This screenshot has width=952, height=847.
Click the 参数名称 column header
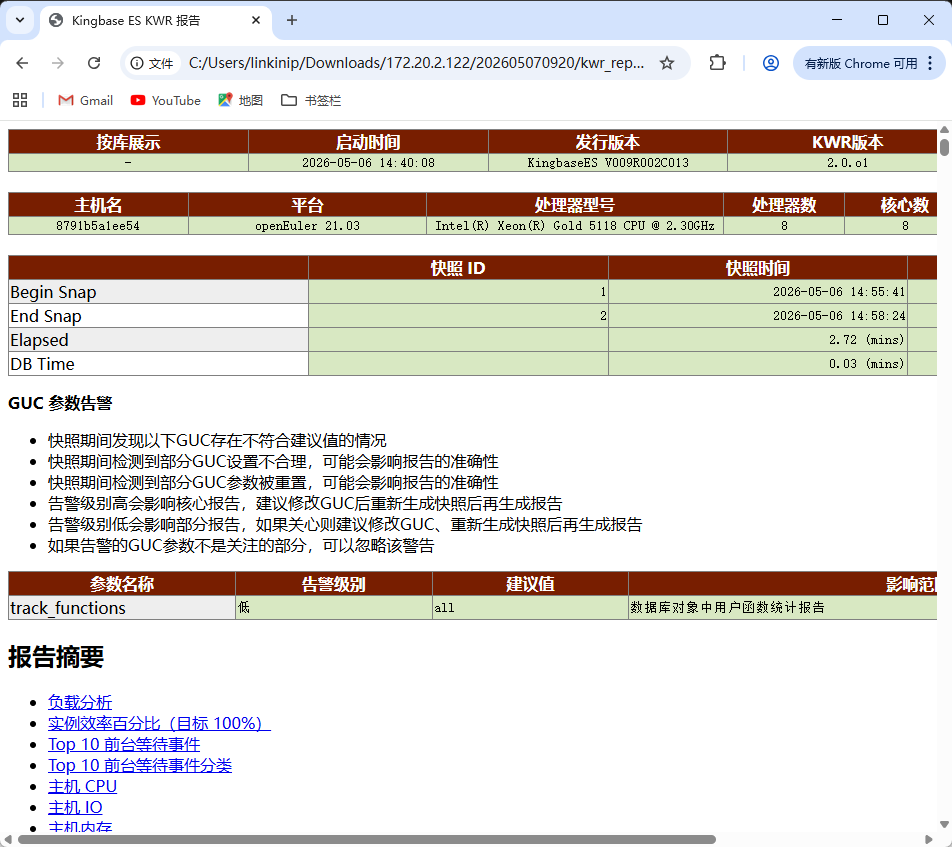121,584
